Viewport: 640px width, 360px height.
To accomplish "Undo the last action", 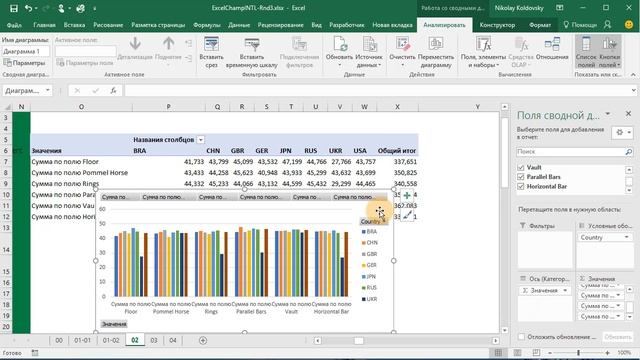I will pyautogui.click(x=28, y=8).
